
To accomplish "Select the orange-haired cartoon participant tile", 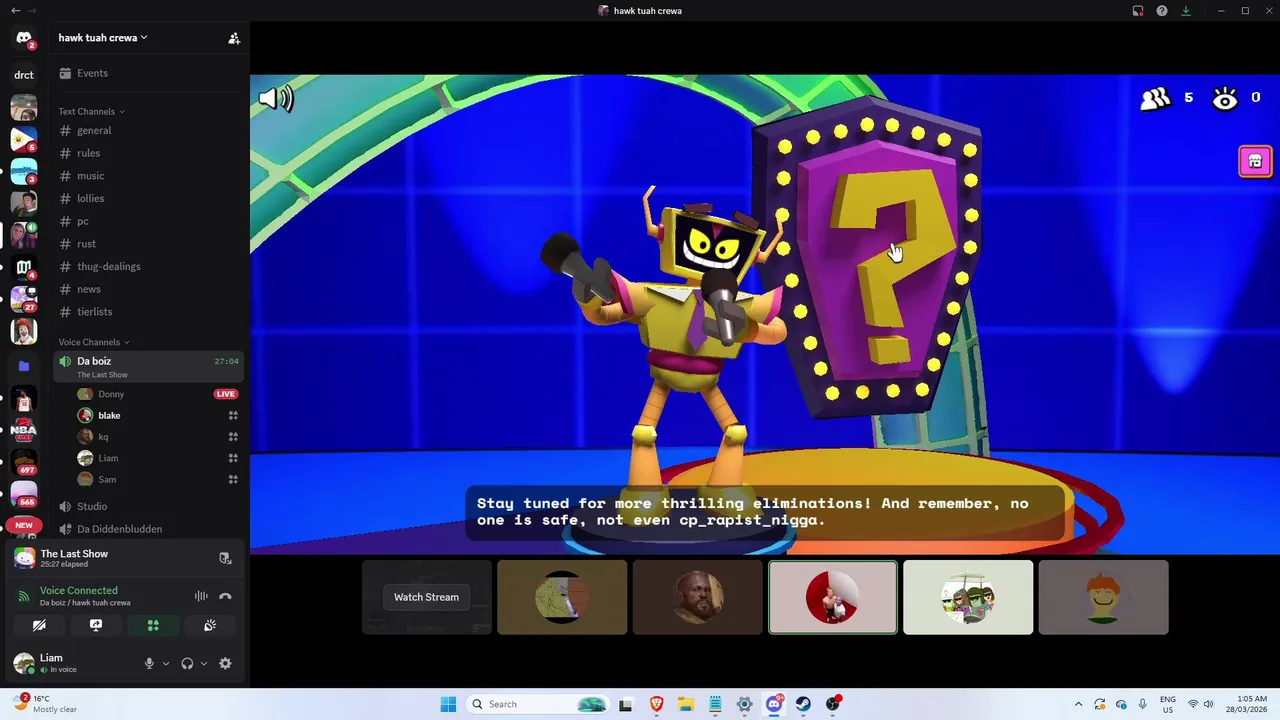I will coord(1103,597).
